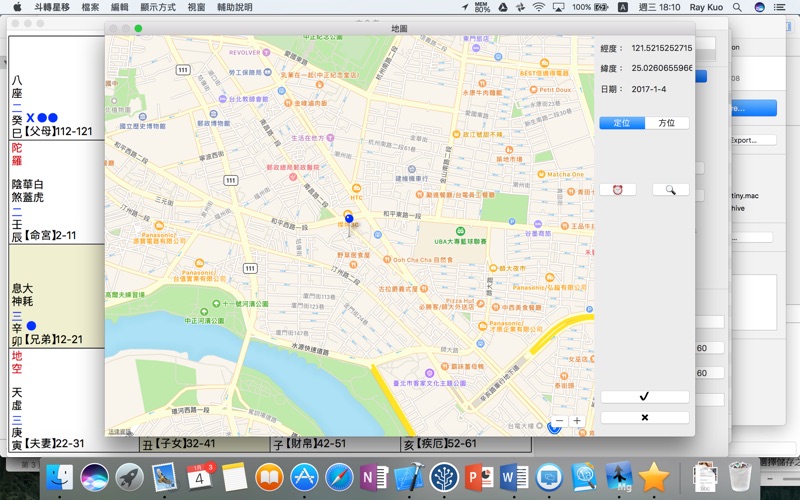Zoom in with the map plus button
This screenshot has height=500, width=800.
pyautogui.click(x=577, y=421)
